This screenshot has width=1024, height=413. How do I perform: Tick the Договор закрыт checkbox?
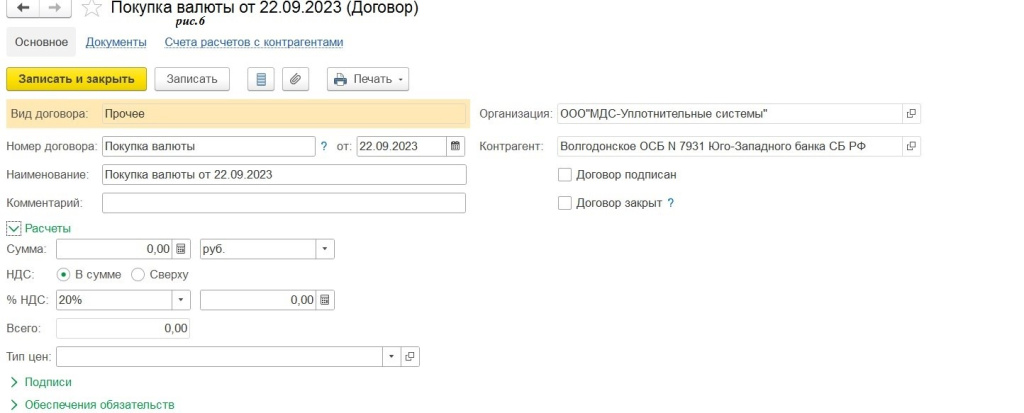(x=565, y=203)
